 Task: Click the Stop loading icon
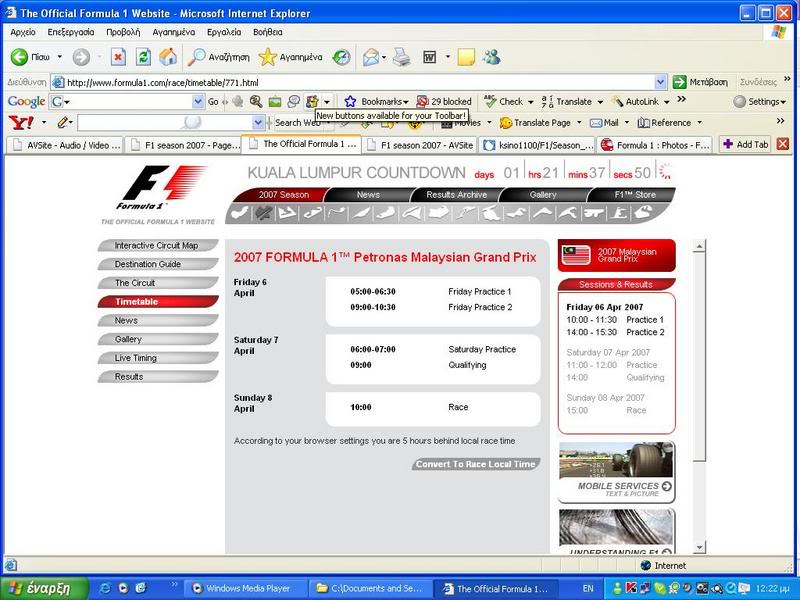click(118, 57)
